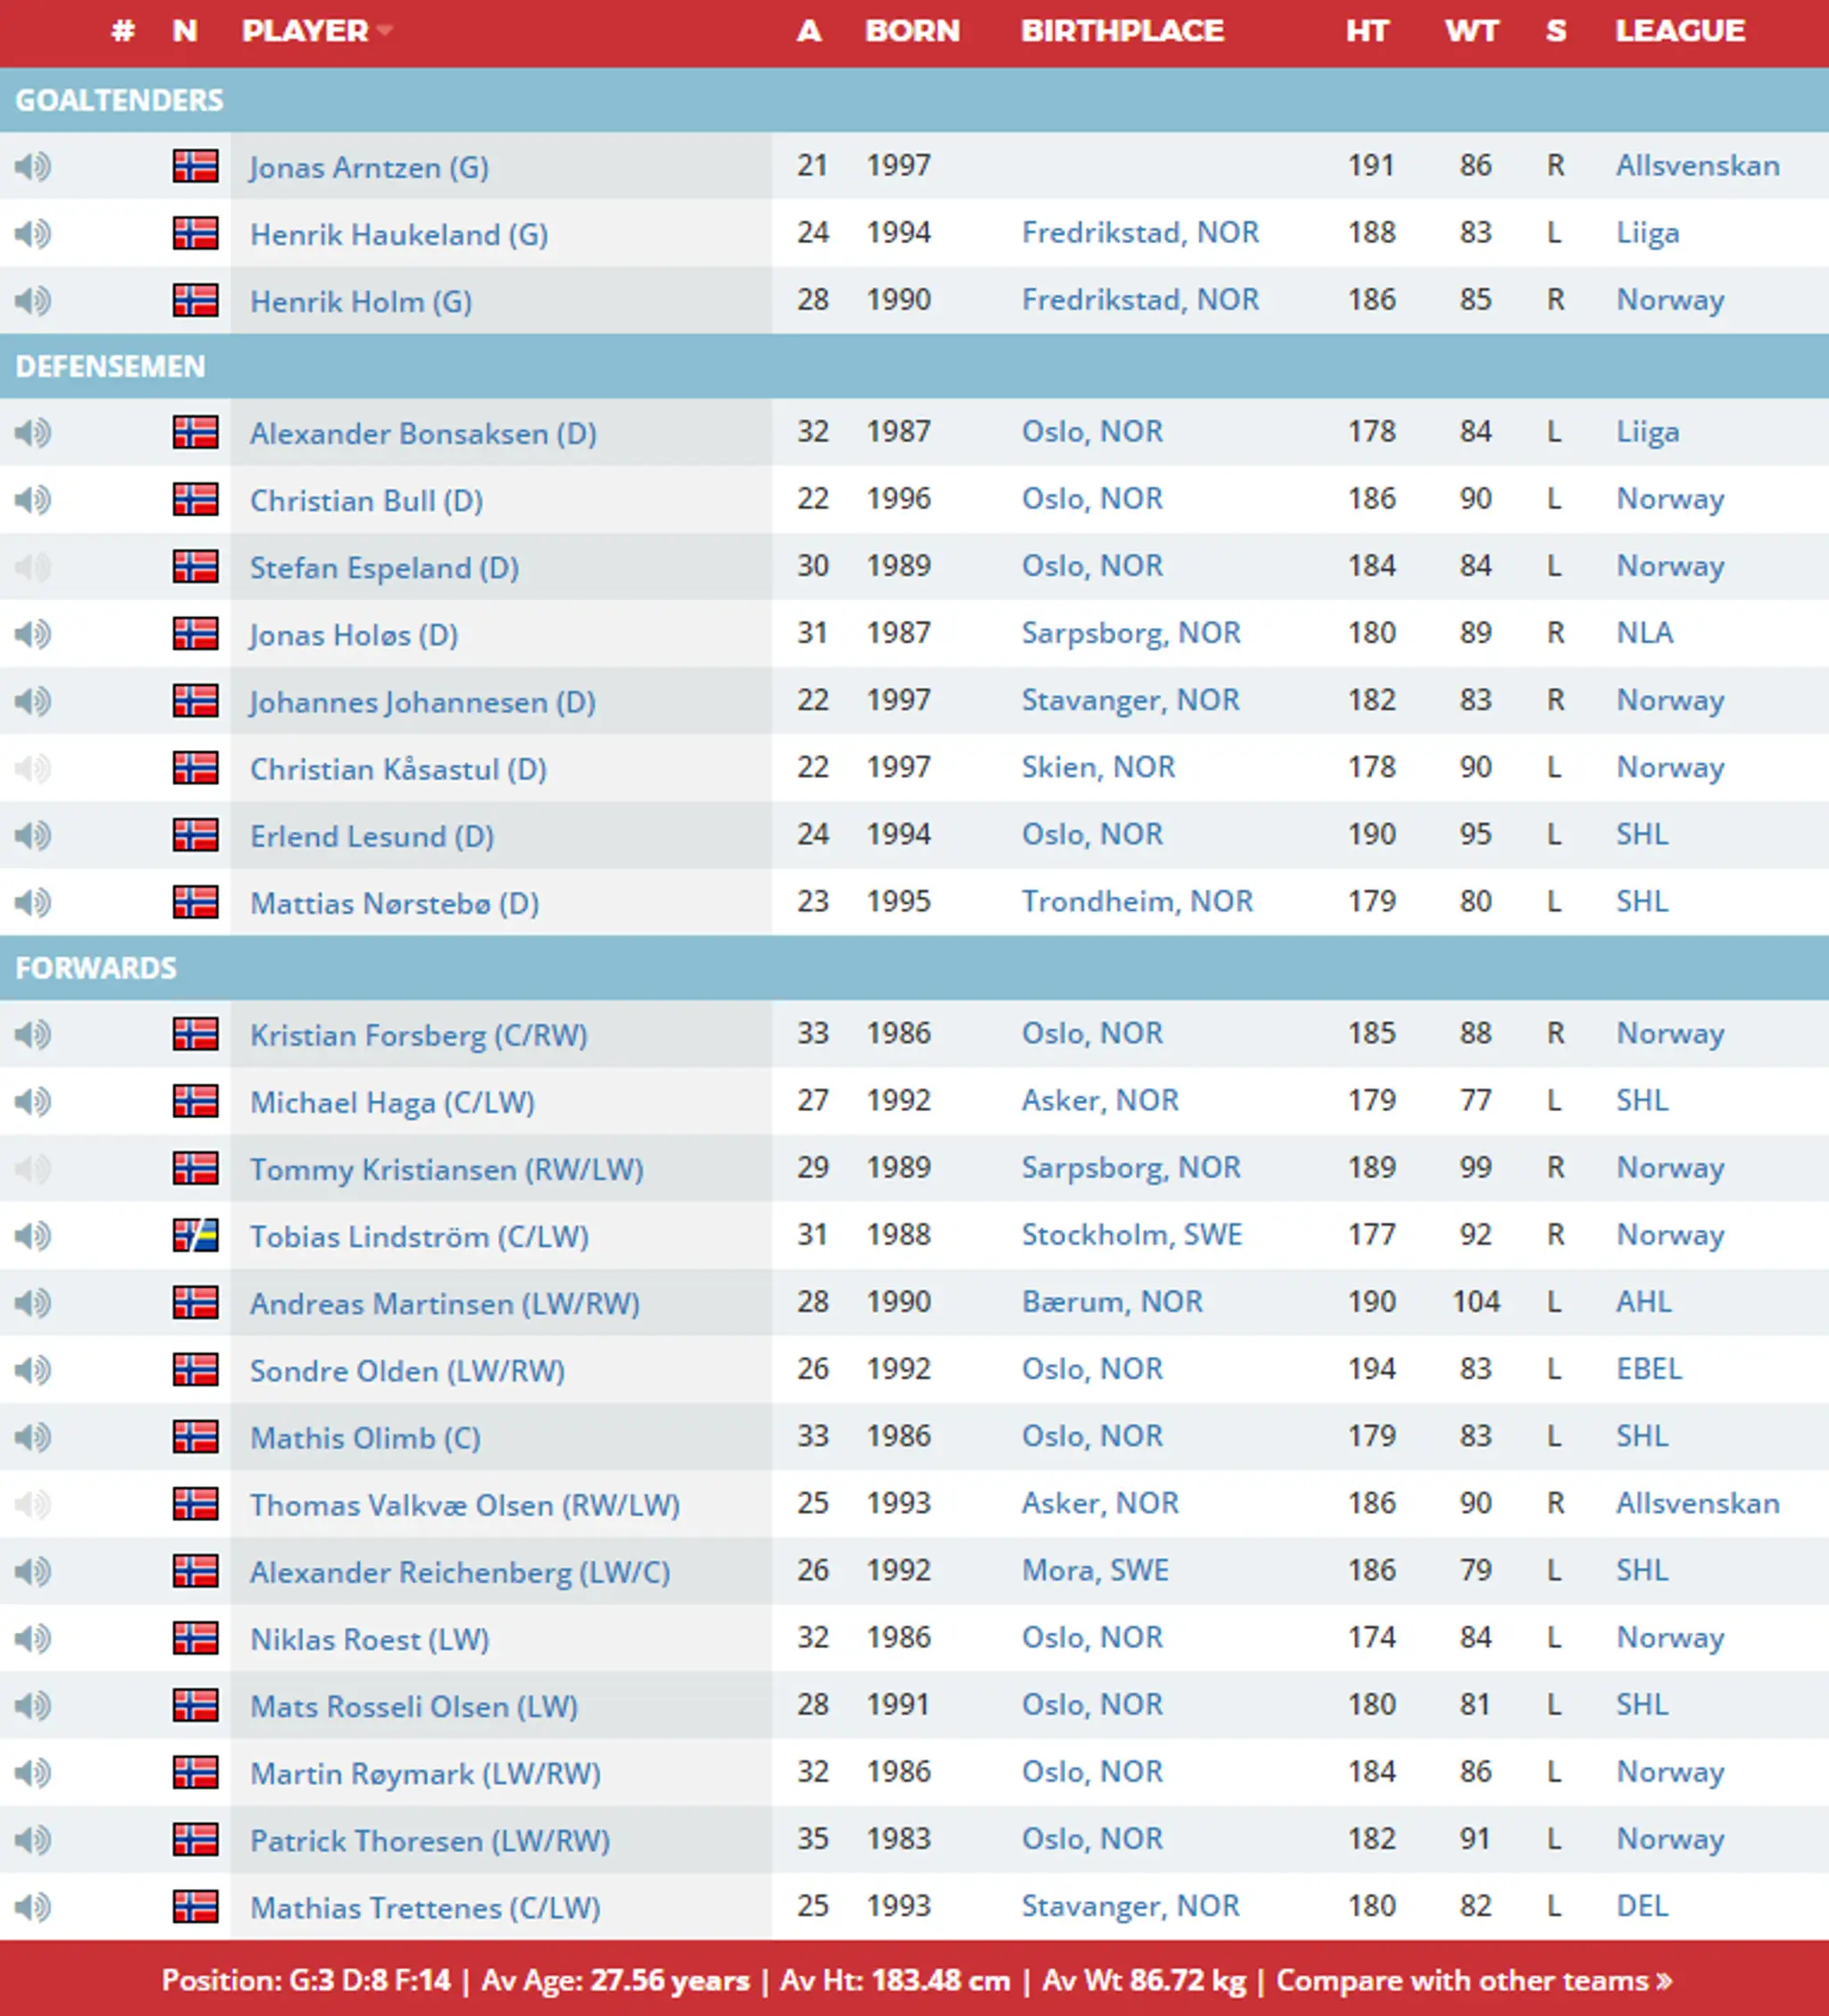Click Mora, SWE birthplace link
The height and width of the screenshot is (2016, 1829).
coord(1095,1569)
